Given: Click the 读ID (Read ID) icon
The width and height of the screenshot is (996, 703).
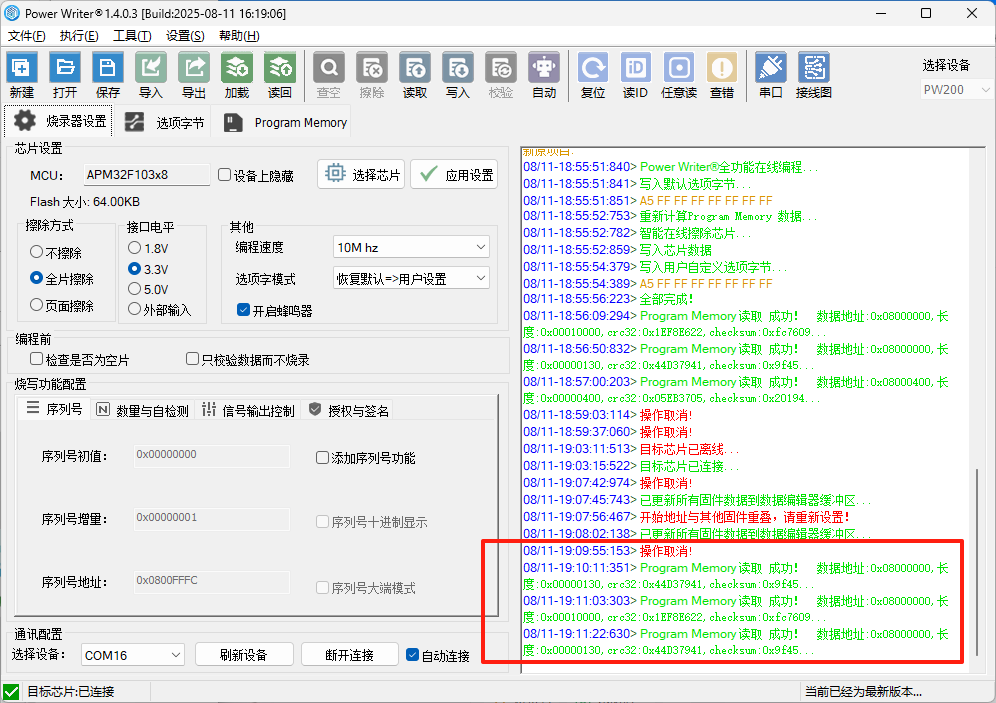Looking at the screenshot, I should click(635, 76).
